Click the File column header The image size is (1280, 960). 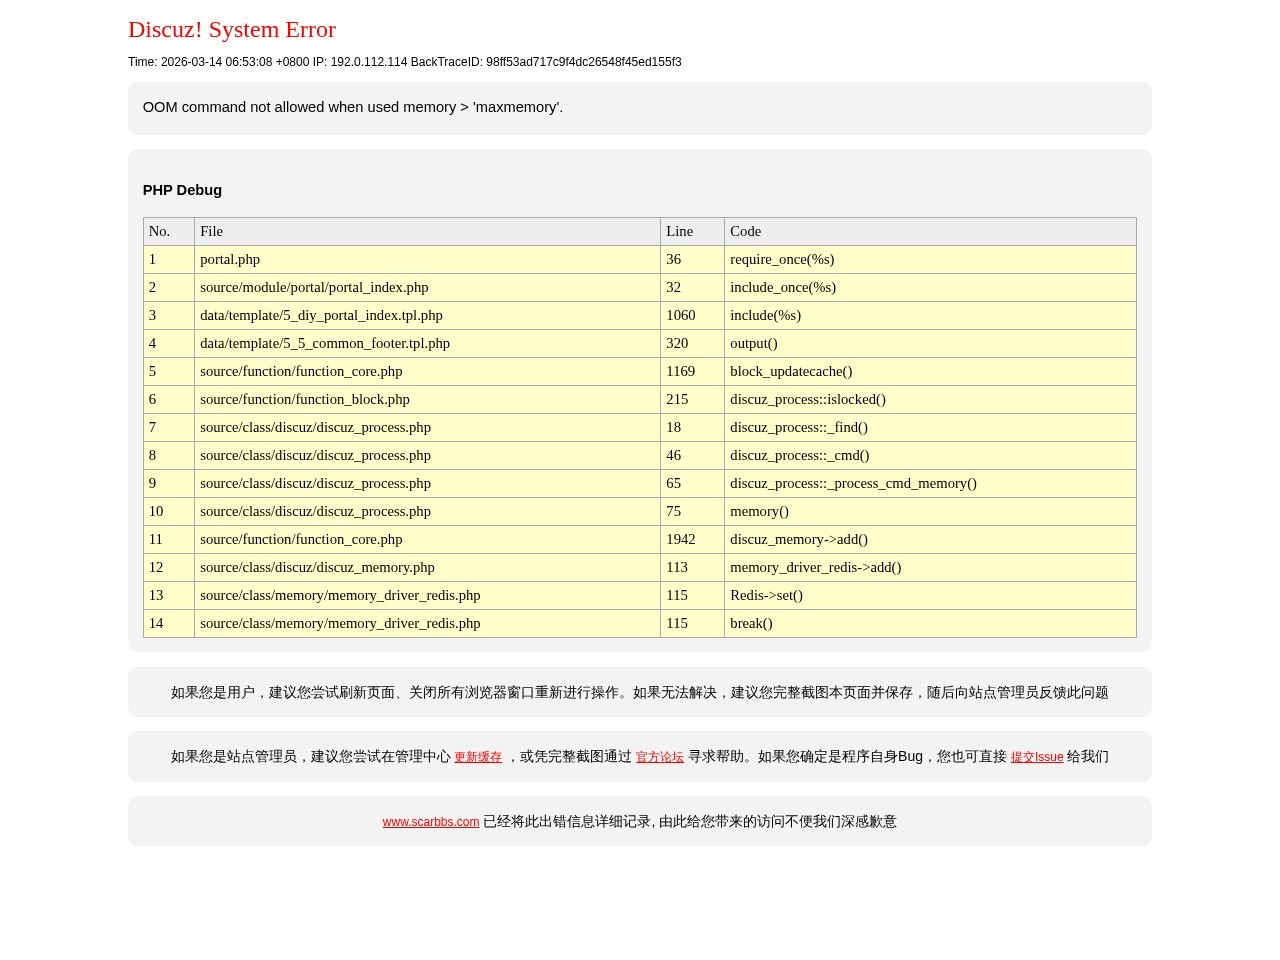[212, 231]
